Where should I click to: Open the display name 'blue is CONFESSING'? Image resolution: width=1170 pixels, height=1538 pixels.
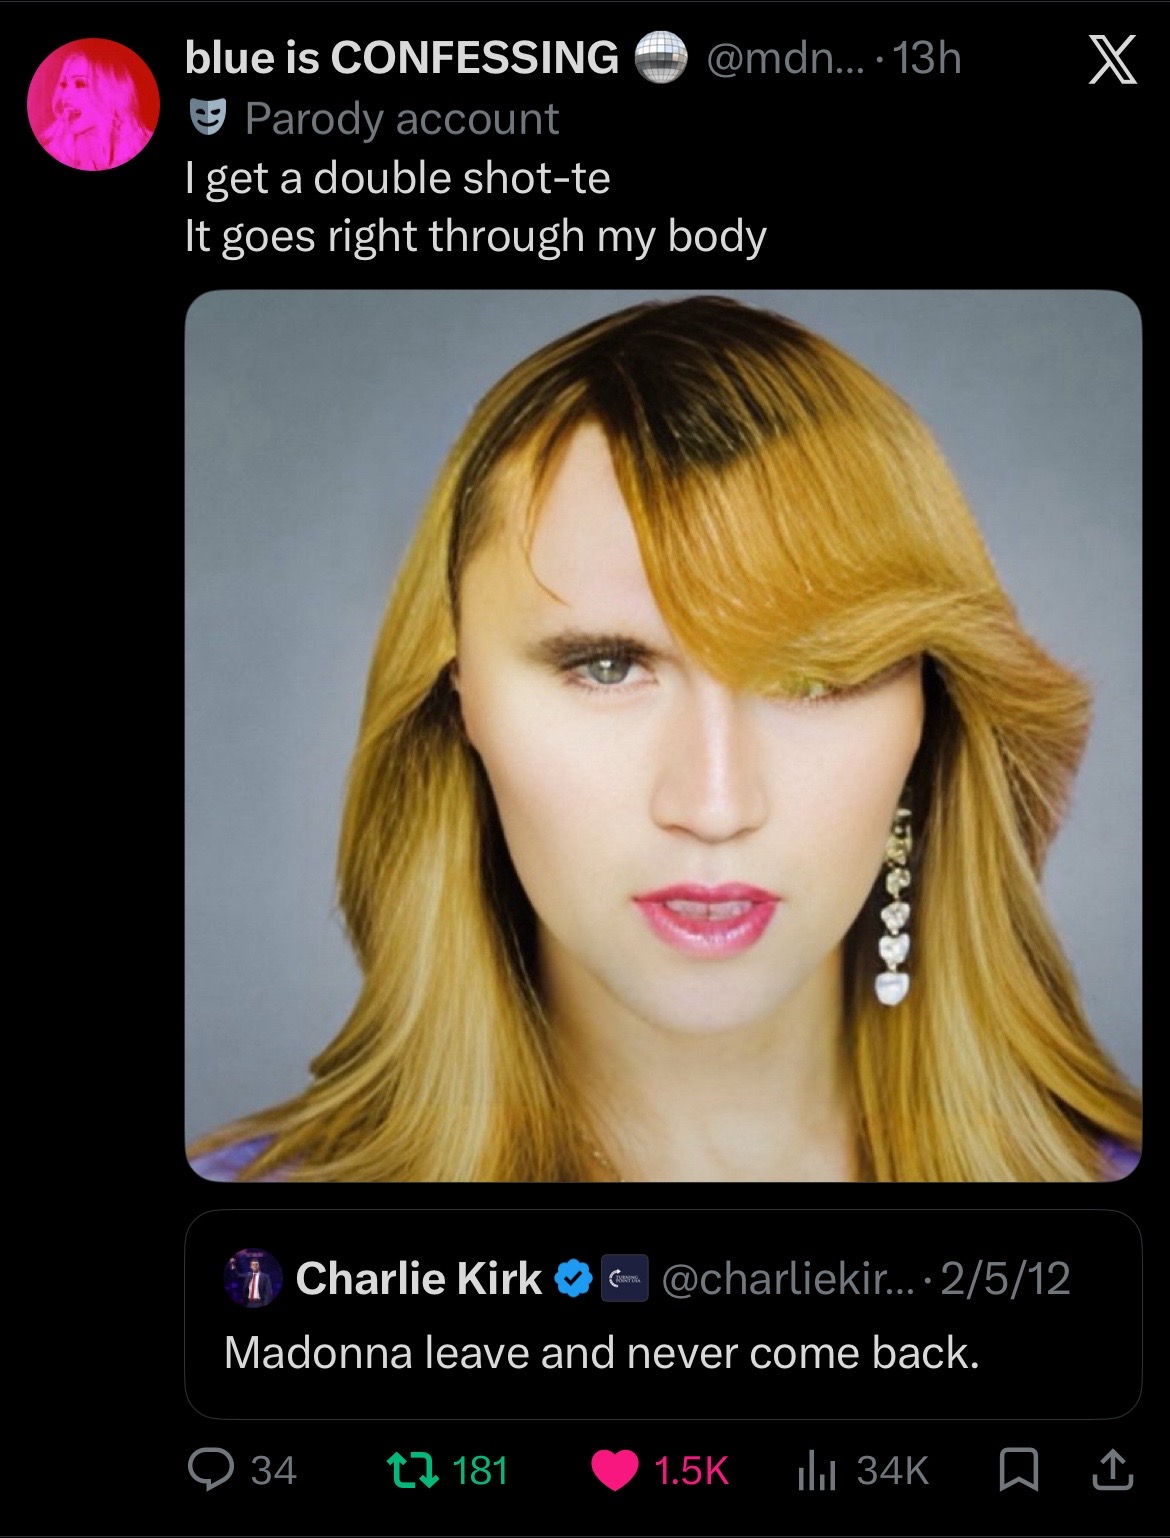point(401,58)
